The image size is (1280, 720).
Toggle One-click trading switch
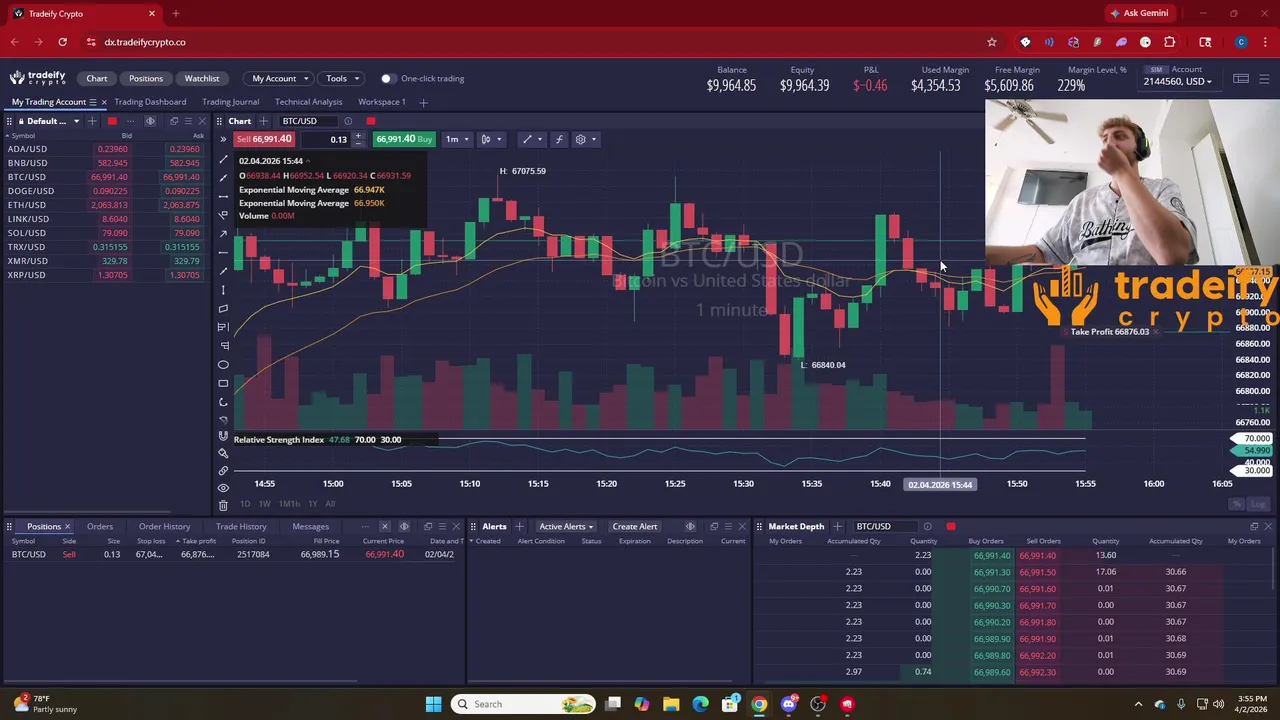pos(386,78)
